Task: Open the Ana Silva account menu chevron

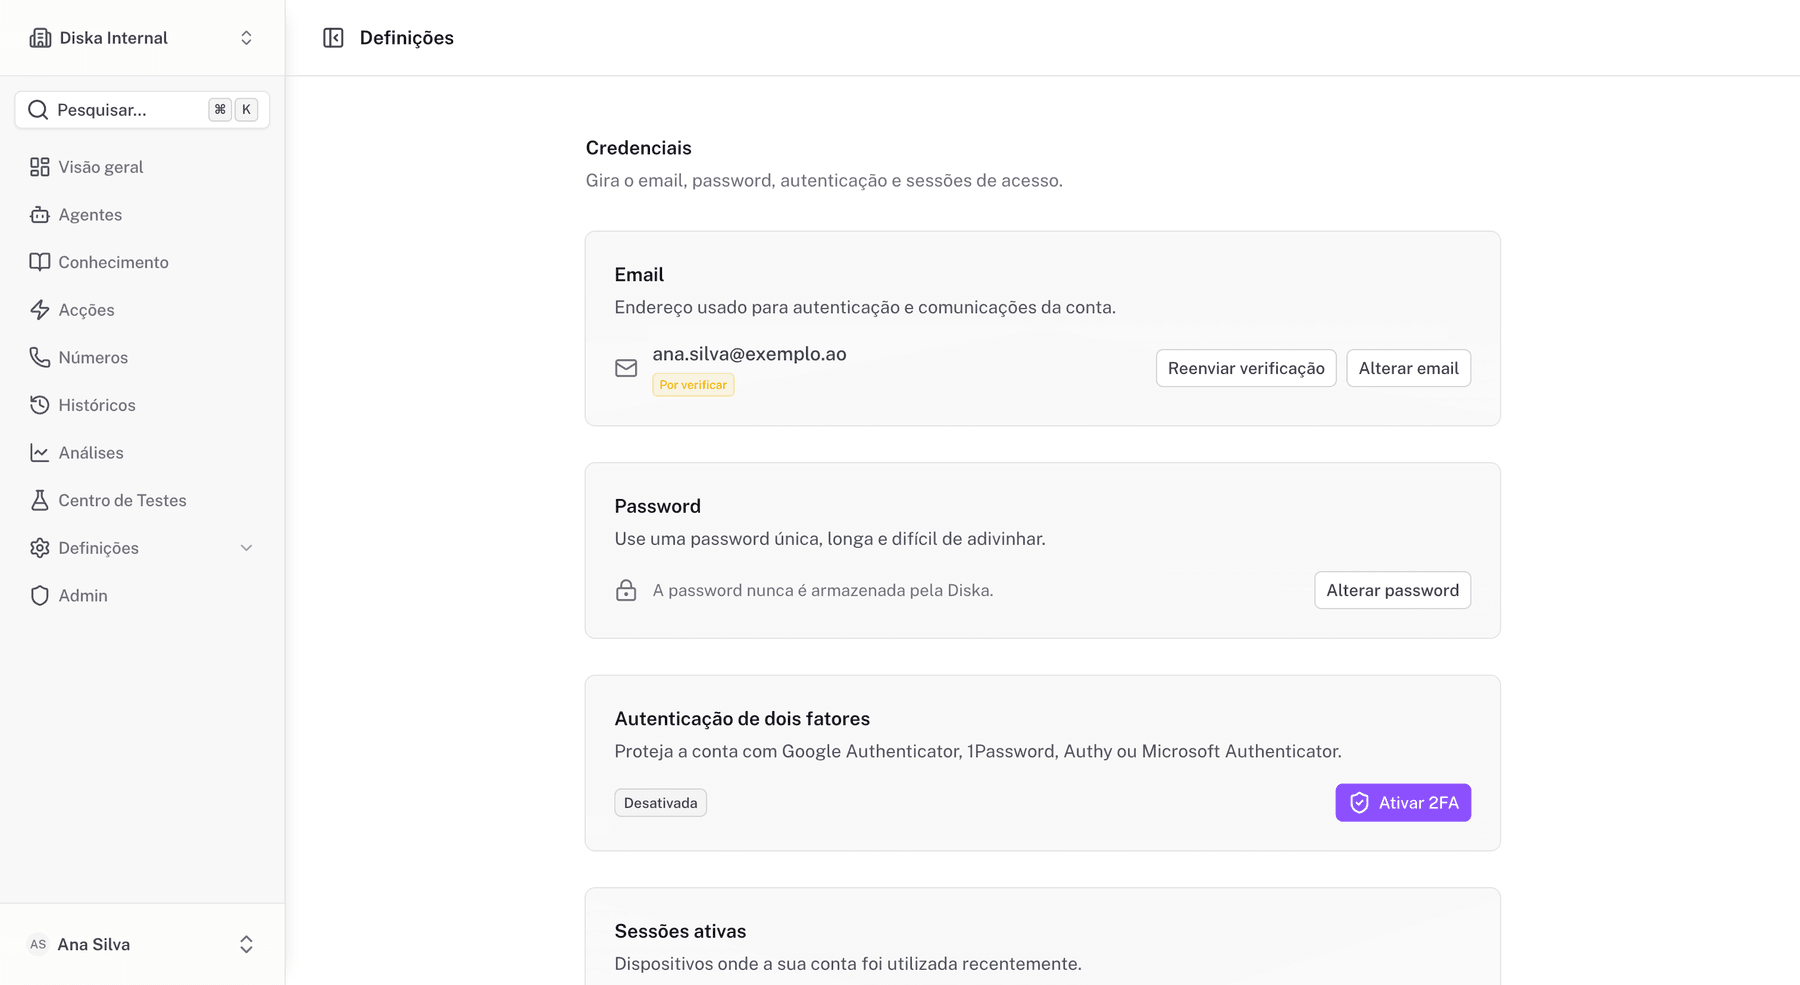Action: [x=246, y=944]
